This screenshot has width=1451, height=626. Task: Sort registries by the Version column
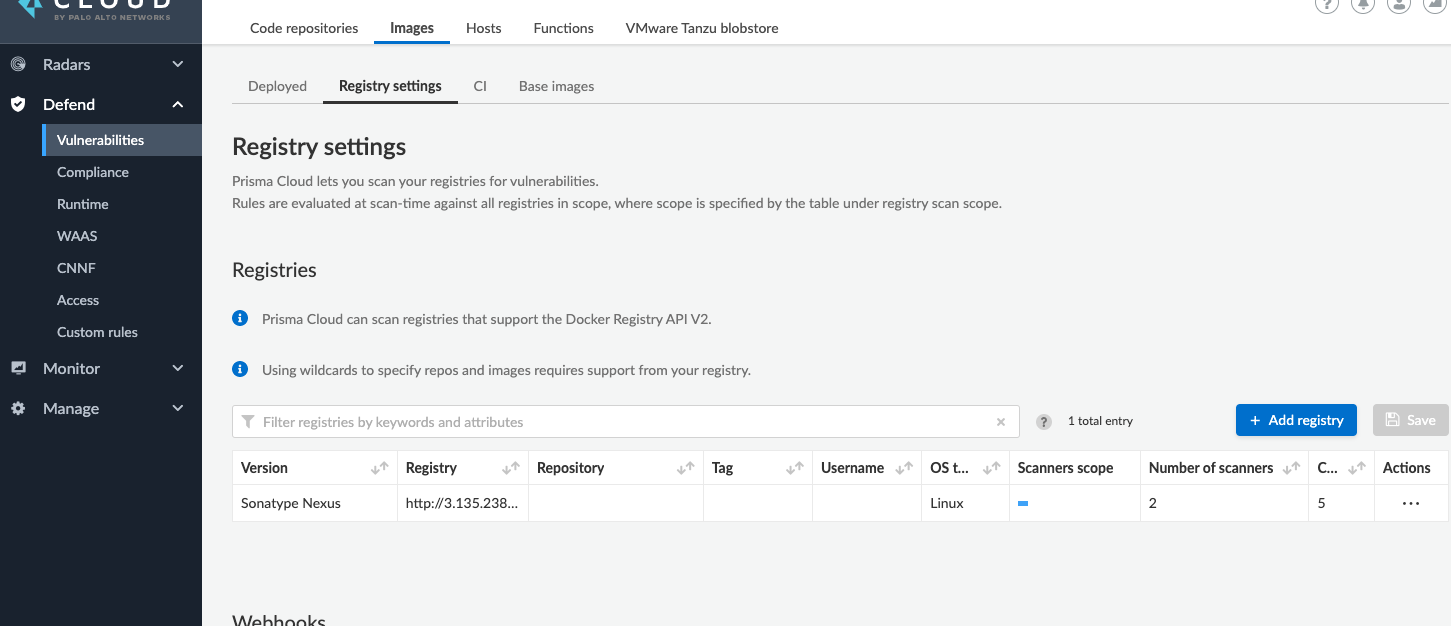point(379,468)
